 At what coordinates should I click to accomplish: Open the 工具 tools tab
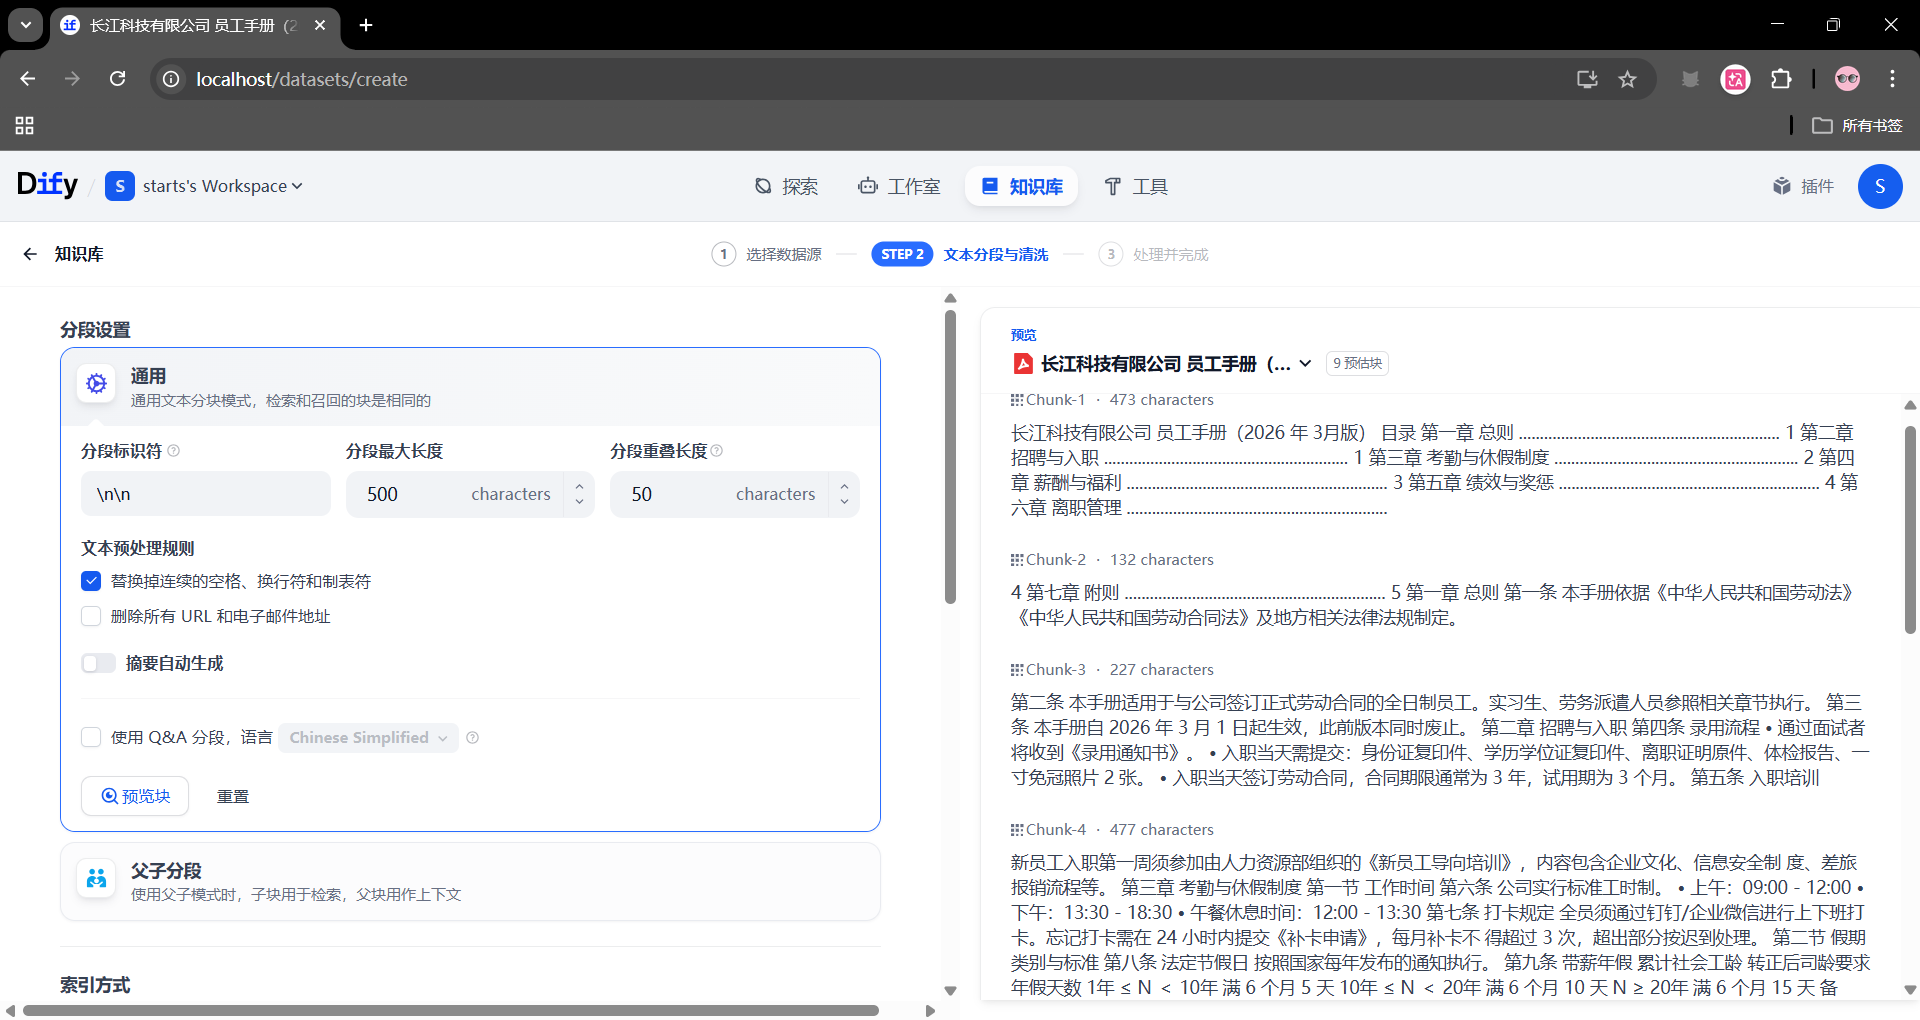pos(1135,186)
